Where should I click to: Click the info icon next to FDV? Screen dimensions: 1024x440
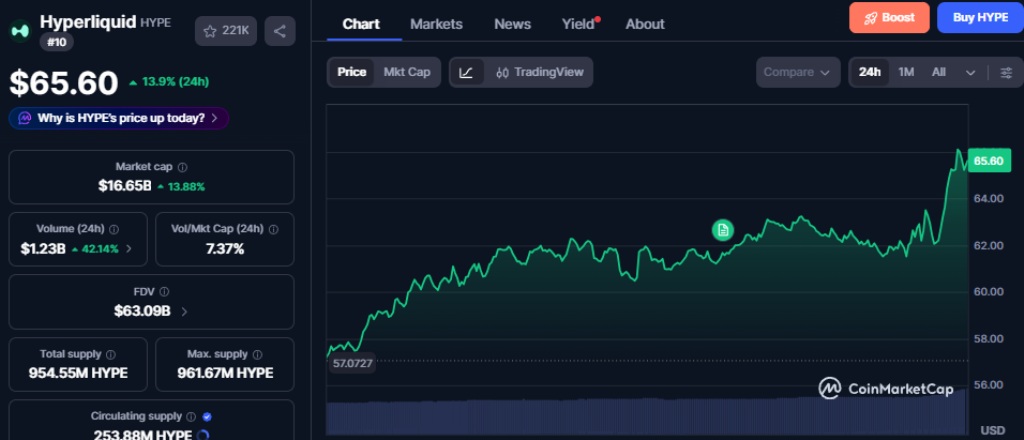165,292
